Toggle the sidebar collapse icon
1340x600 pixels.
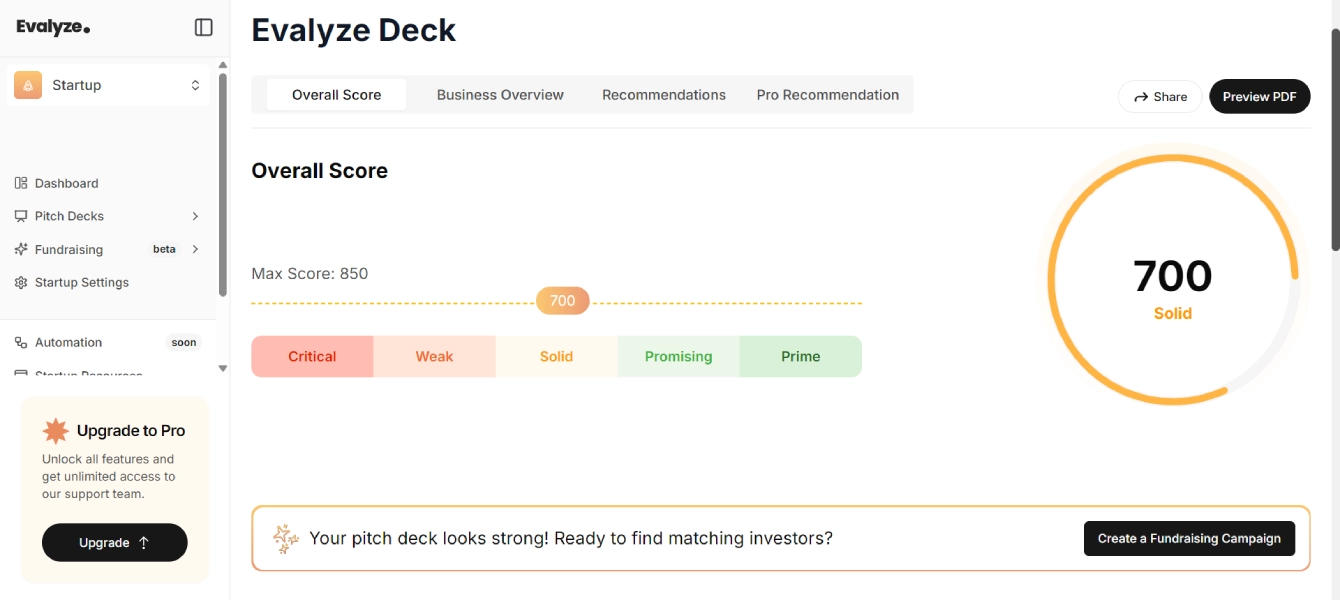[203, 27]
